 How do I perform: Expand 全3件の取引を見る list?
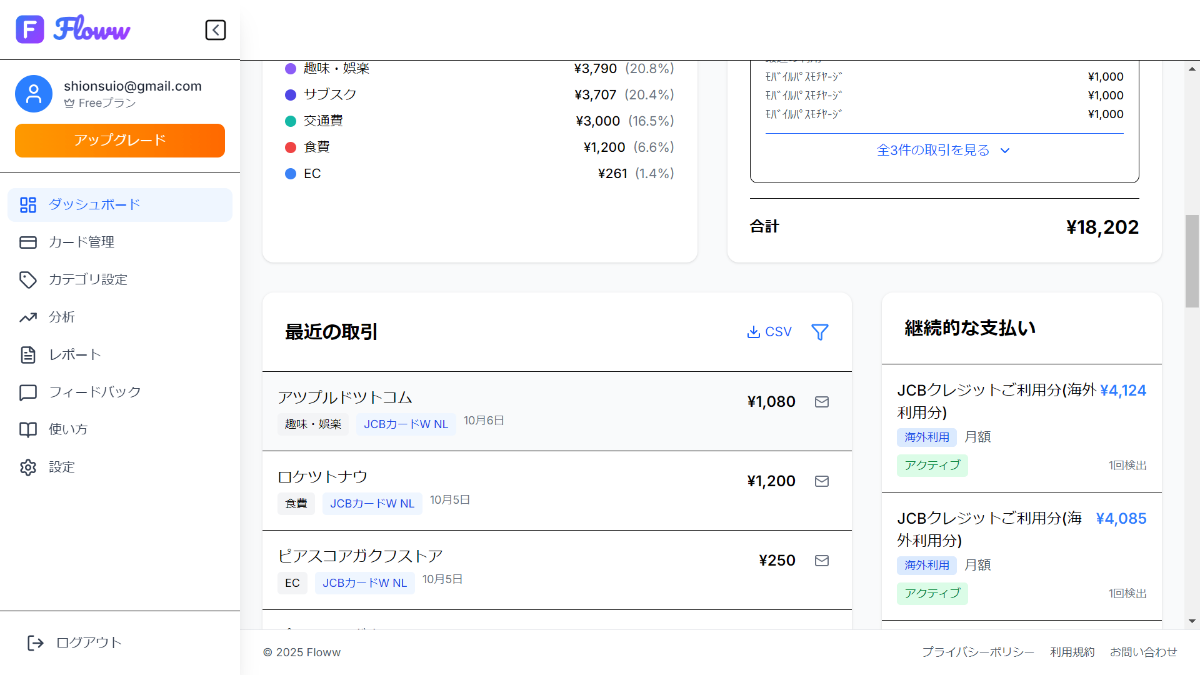(x=944, y=150)
